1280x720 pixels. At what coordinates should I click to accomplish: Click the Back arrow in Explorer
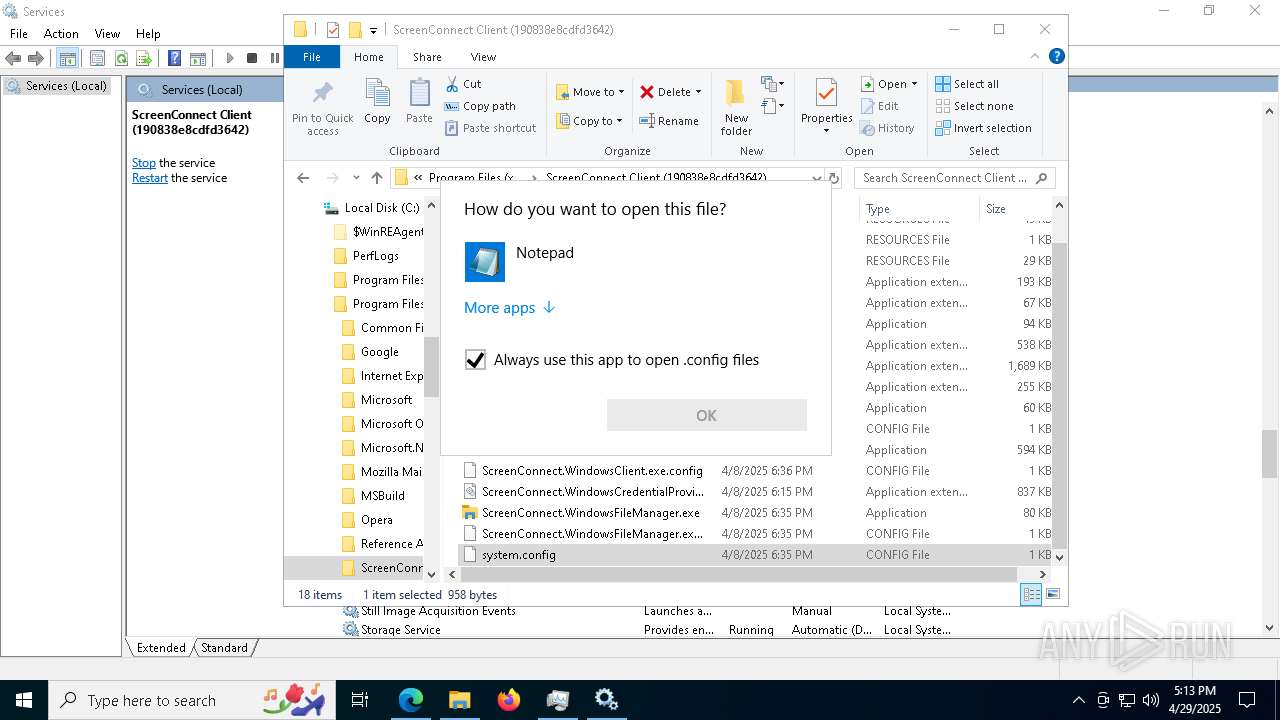303,178
